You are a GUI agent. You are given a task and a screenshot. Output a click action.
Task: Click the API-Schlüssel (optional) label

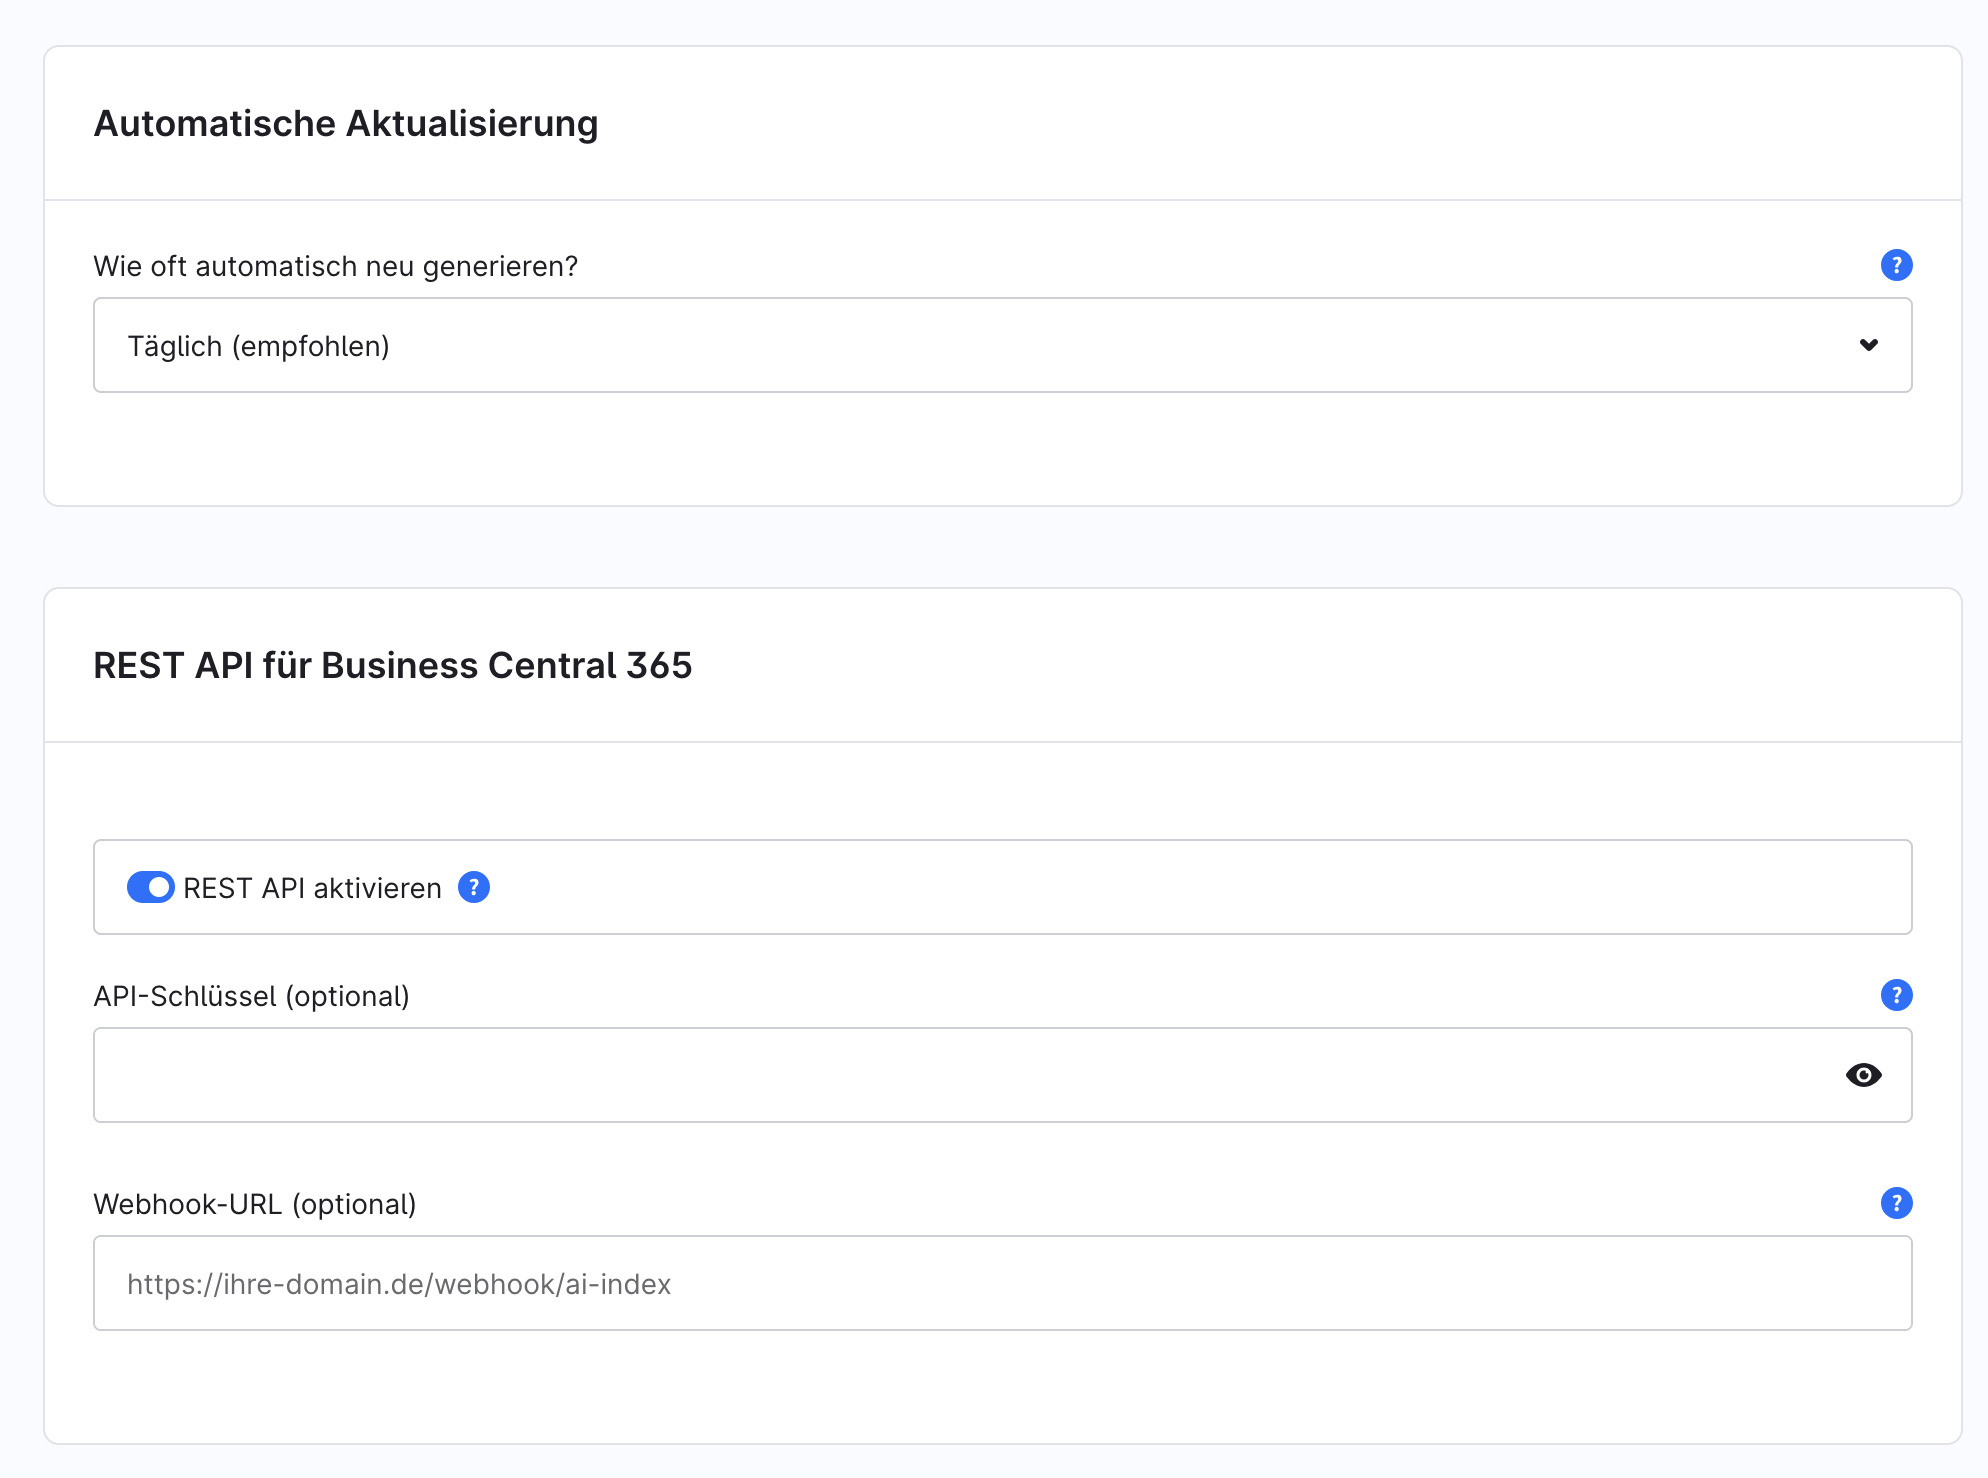[251, 996]
